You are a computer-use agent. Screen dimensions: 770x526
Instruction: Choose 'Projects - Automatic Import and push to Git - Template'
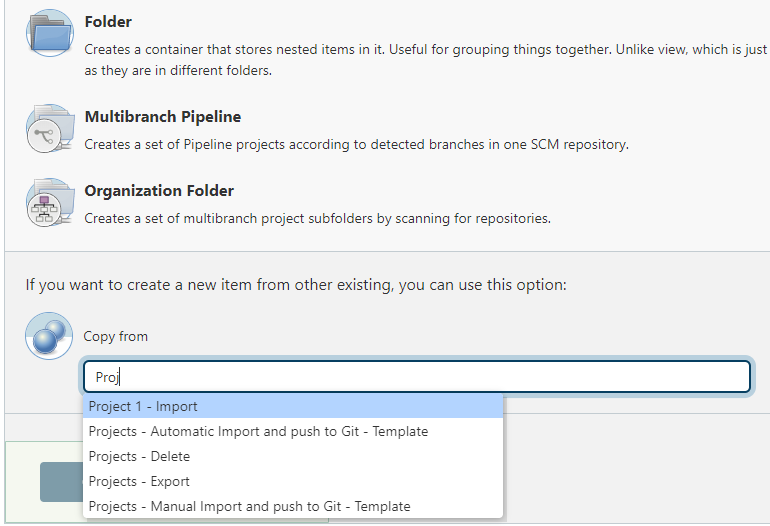pos(258,431)
